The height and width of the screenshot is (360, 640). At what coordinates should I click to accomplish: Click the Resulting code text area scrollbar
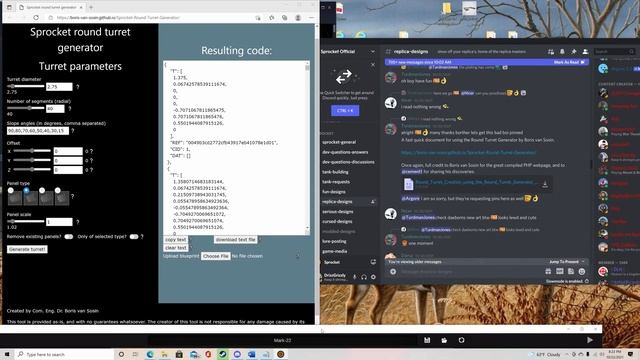[x=307, y=148]
